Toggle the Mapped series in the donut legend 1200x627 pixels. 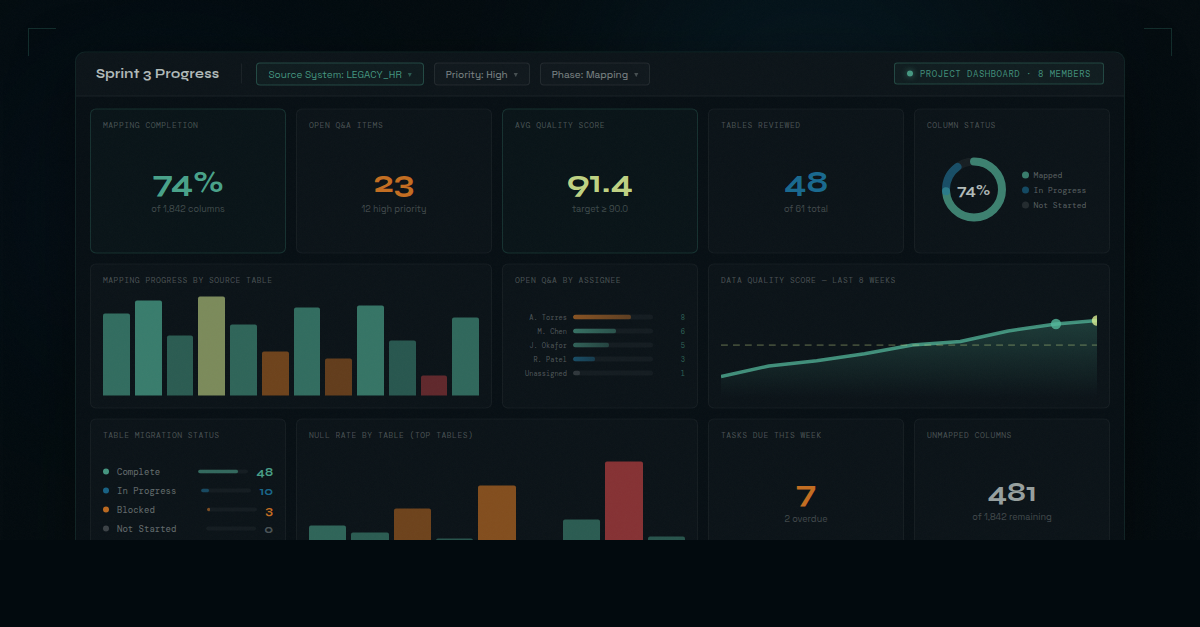(1042, 175)
